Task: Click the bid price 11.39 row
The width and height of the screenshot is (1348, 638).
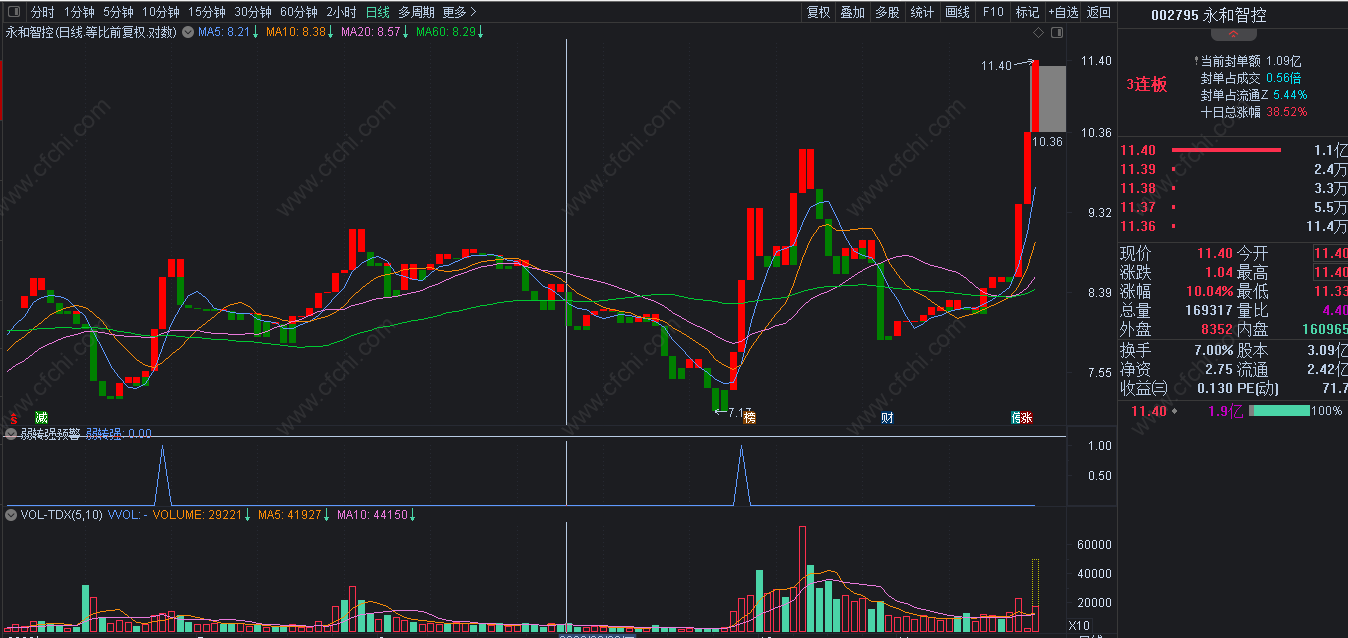Action: coord(1233,169)
